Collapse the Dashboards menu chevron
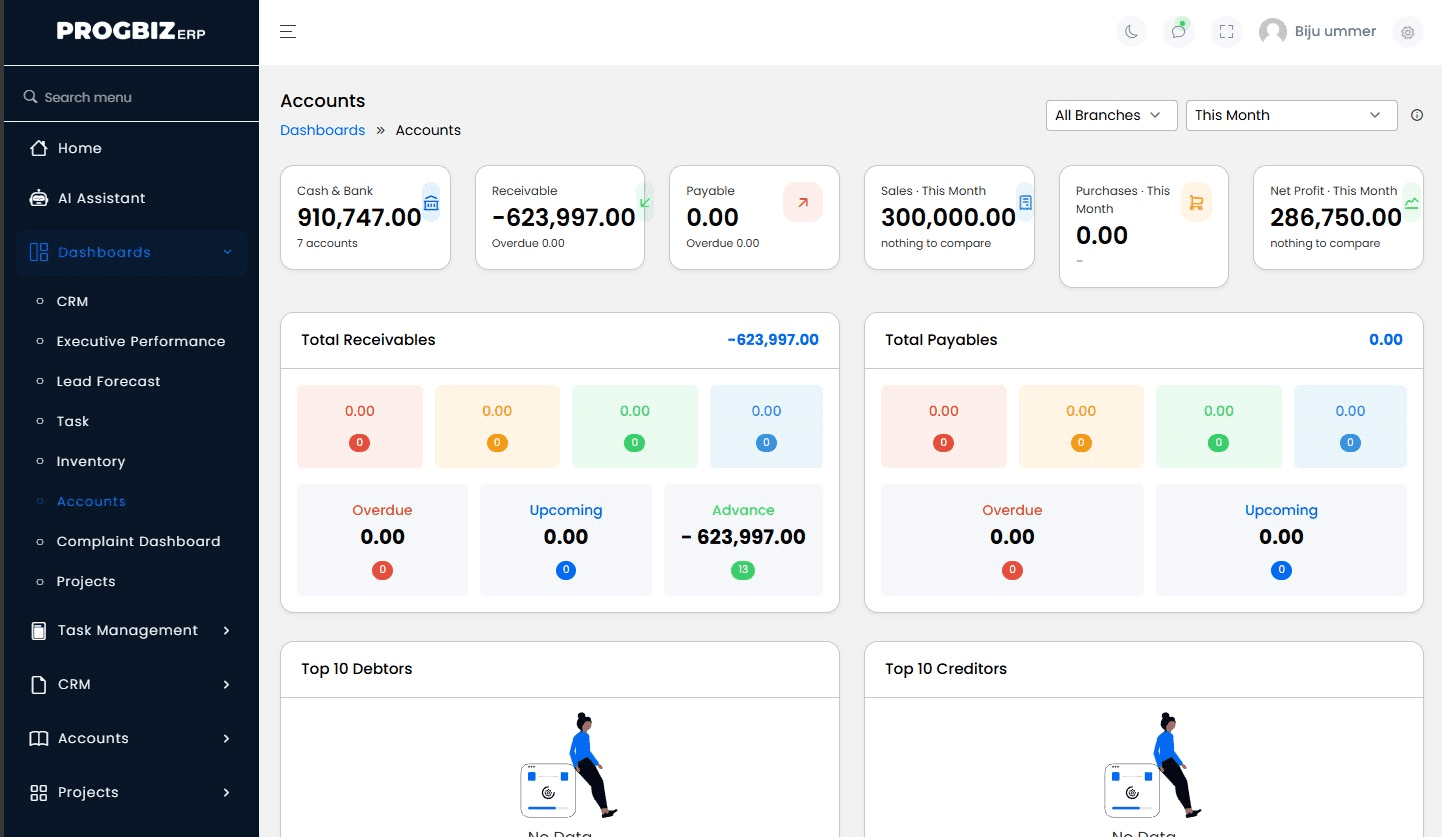This screenshot has width=1442, height=837. coord(227,252)
